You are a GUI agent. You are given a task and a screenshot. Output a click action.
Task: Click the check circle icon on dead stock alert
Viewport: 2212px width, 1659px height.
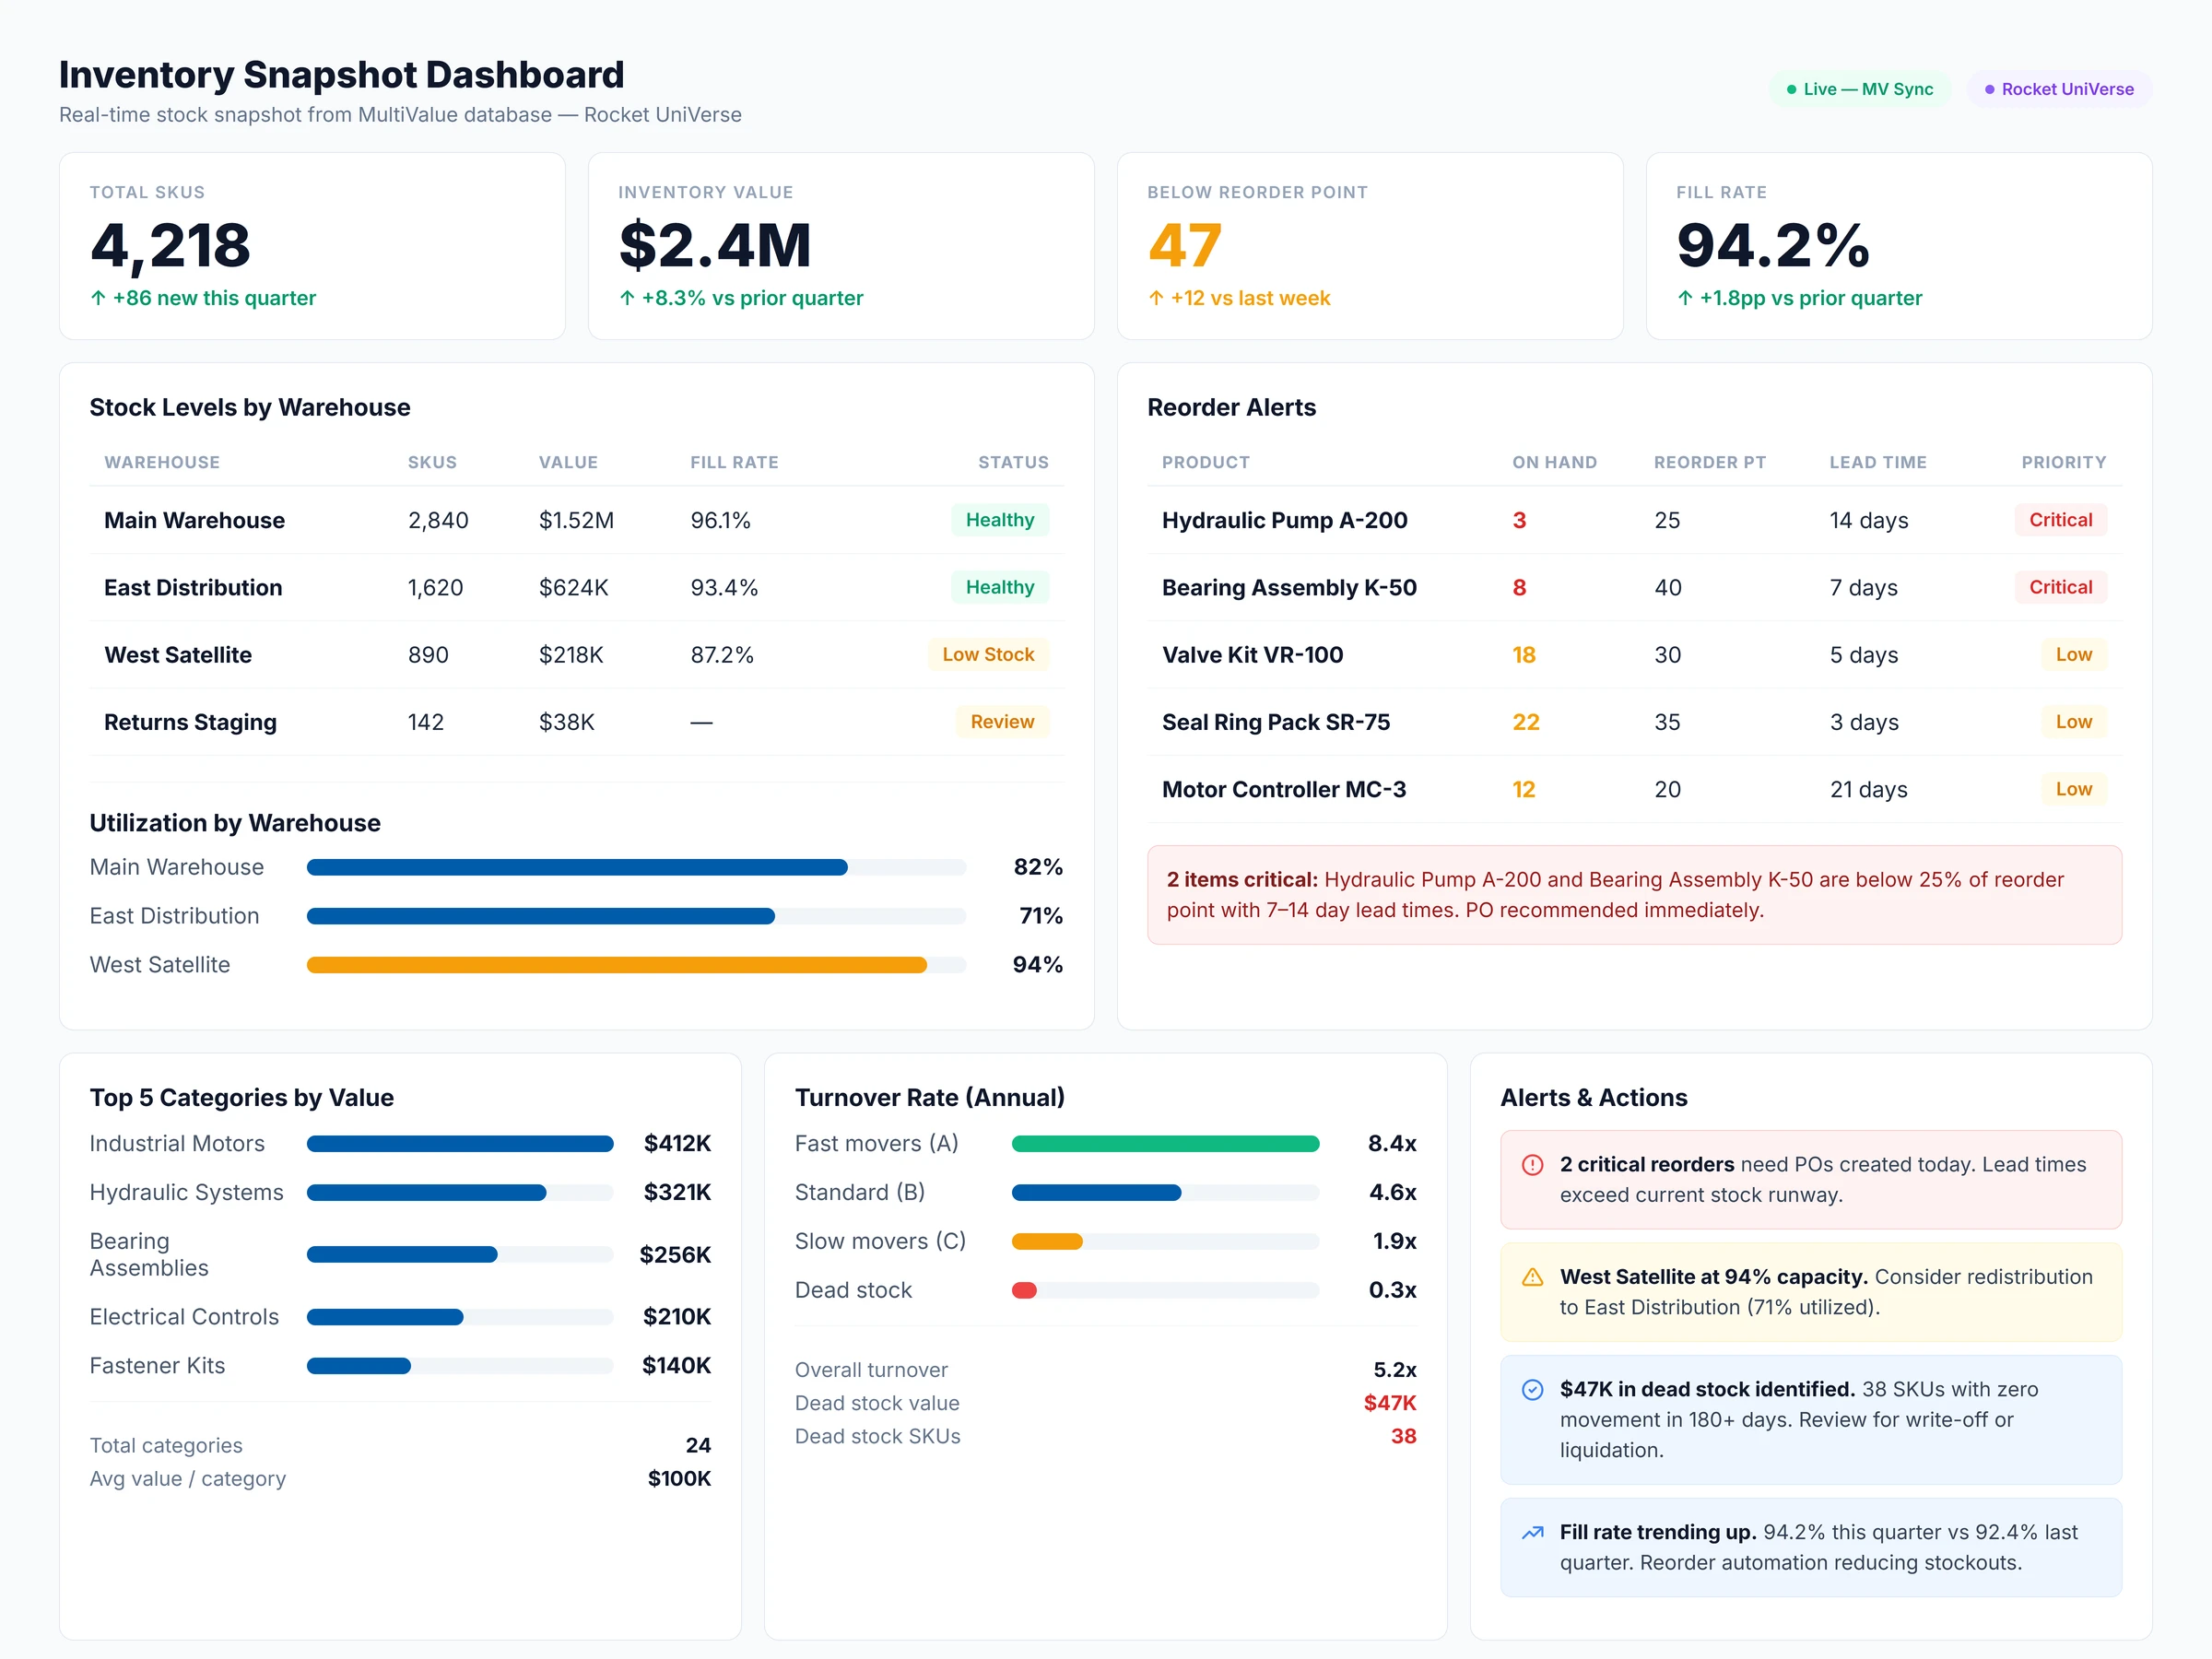pos(1532,1389)
